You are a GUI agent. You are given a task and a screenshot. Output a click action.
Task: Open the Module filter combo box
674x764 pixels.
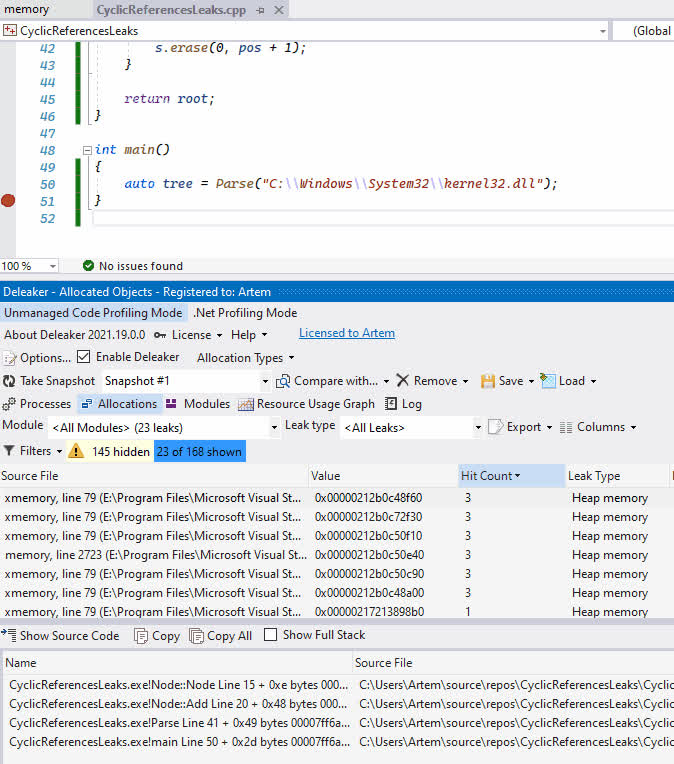coord(164,427)
